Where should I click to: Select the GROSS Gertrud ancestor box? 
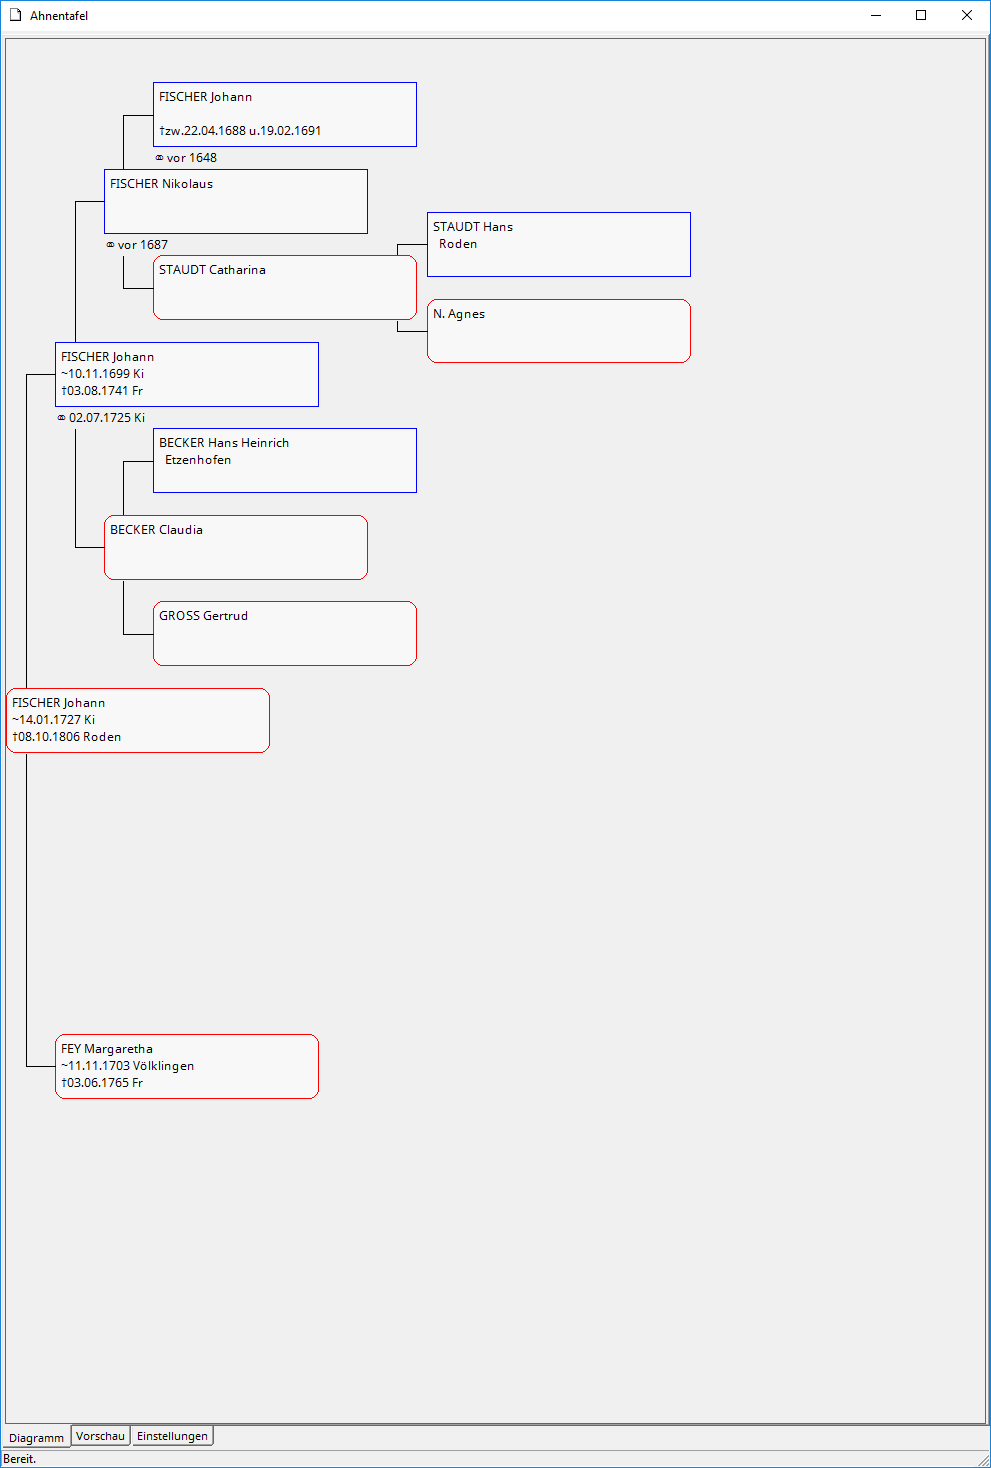(x=284, y=633)
